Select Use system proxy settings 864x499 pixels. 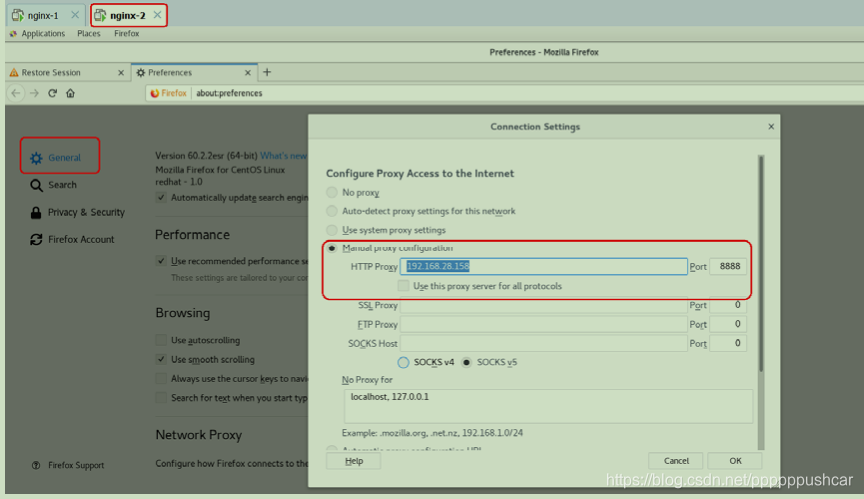(x=332, y=230)
